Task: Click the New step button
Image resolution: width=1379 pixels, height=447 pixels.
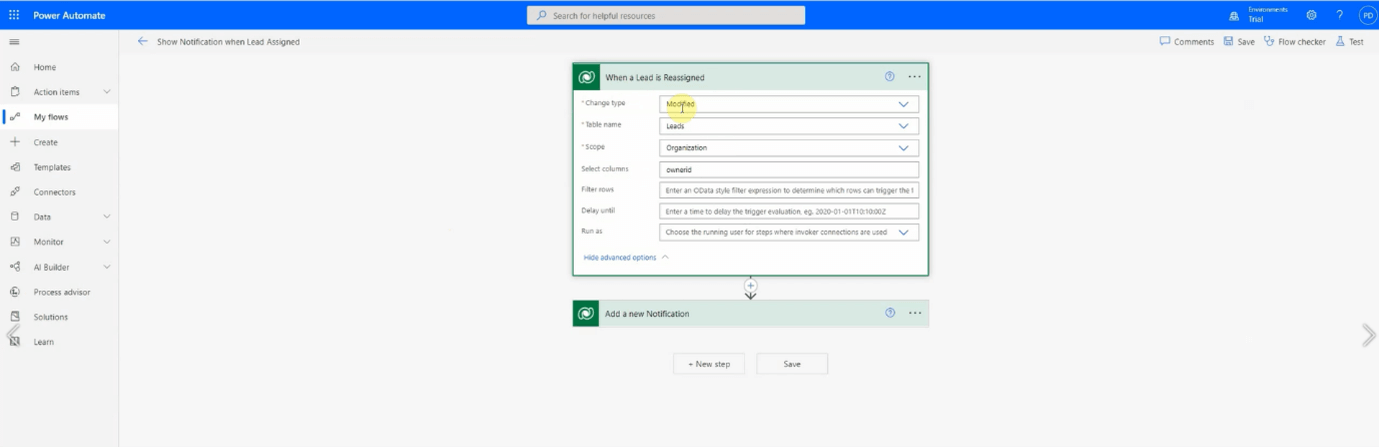Action: pyautogui.click(x=708, y=364)
